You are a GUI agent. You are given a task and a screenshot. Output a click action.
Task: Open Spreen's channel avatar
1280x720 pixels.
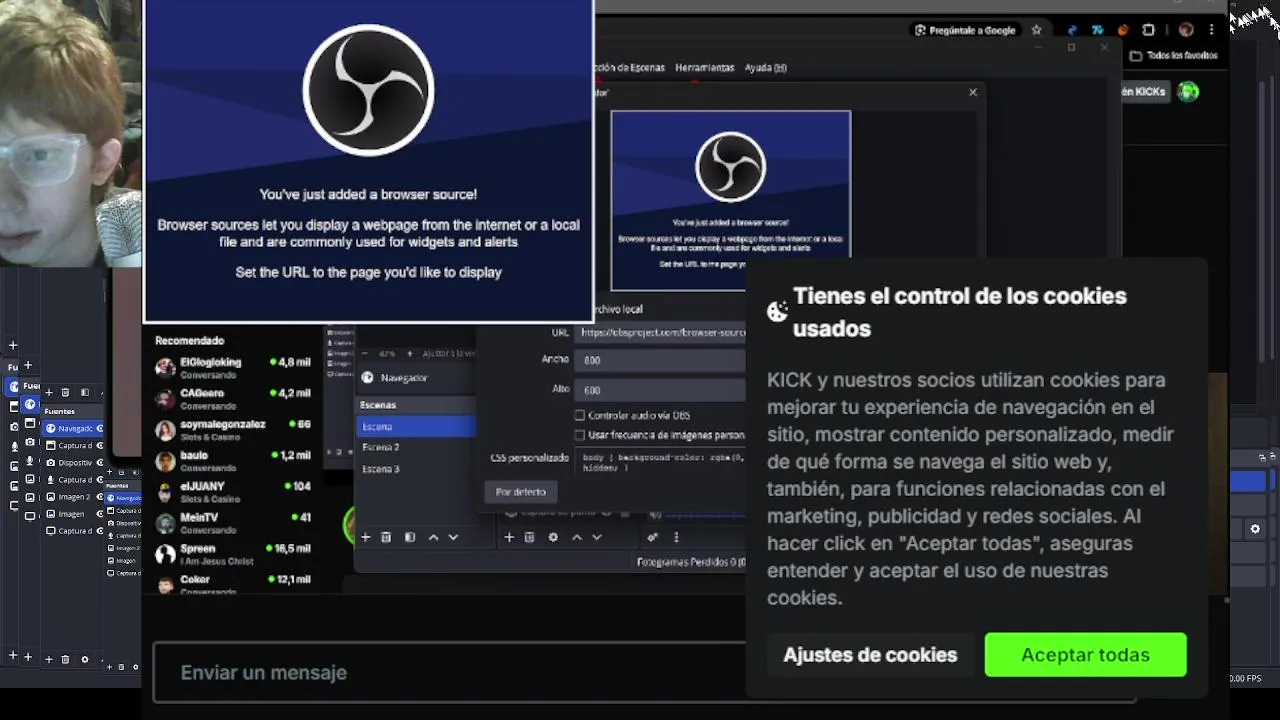pos(165,553)
